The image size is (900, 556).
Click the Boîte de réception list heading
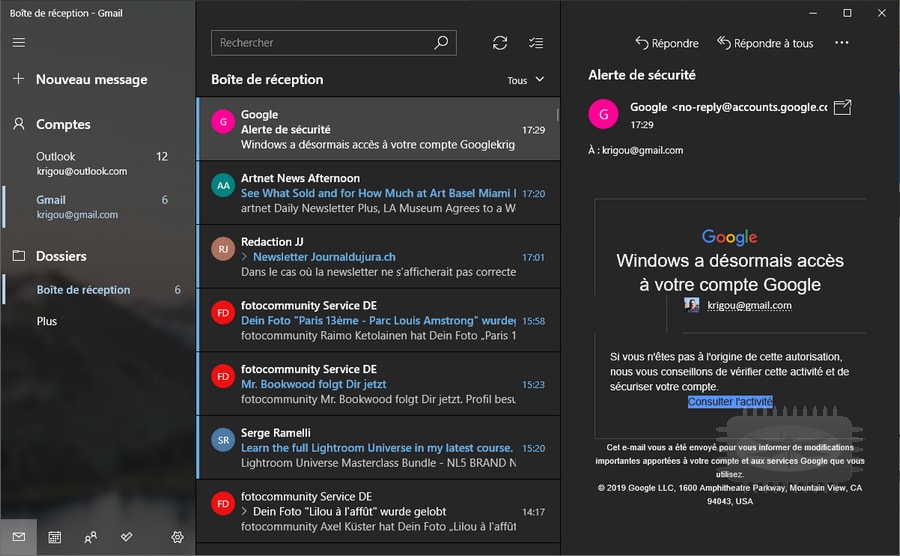pyautogui.click(x=267, y=79)
